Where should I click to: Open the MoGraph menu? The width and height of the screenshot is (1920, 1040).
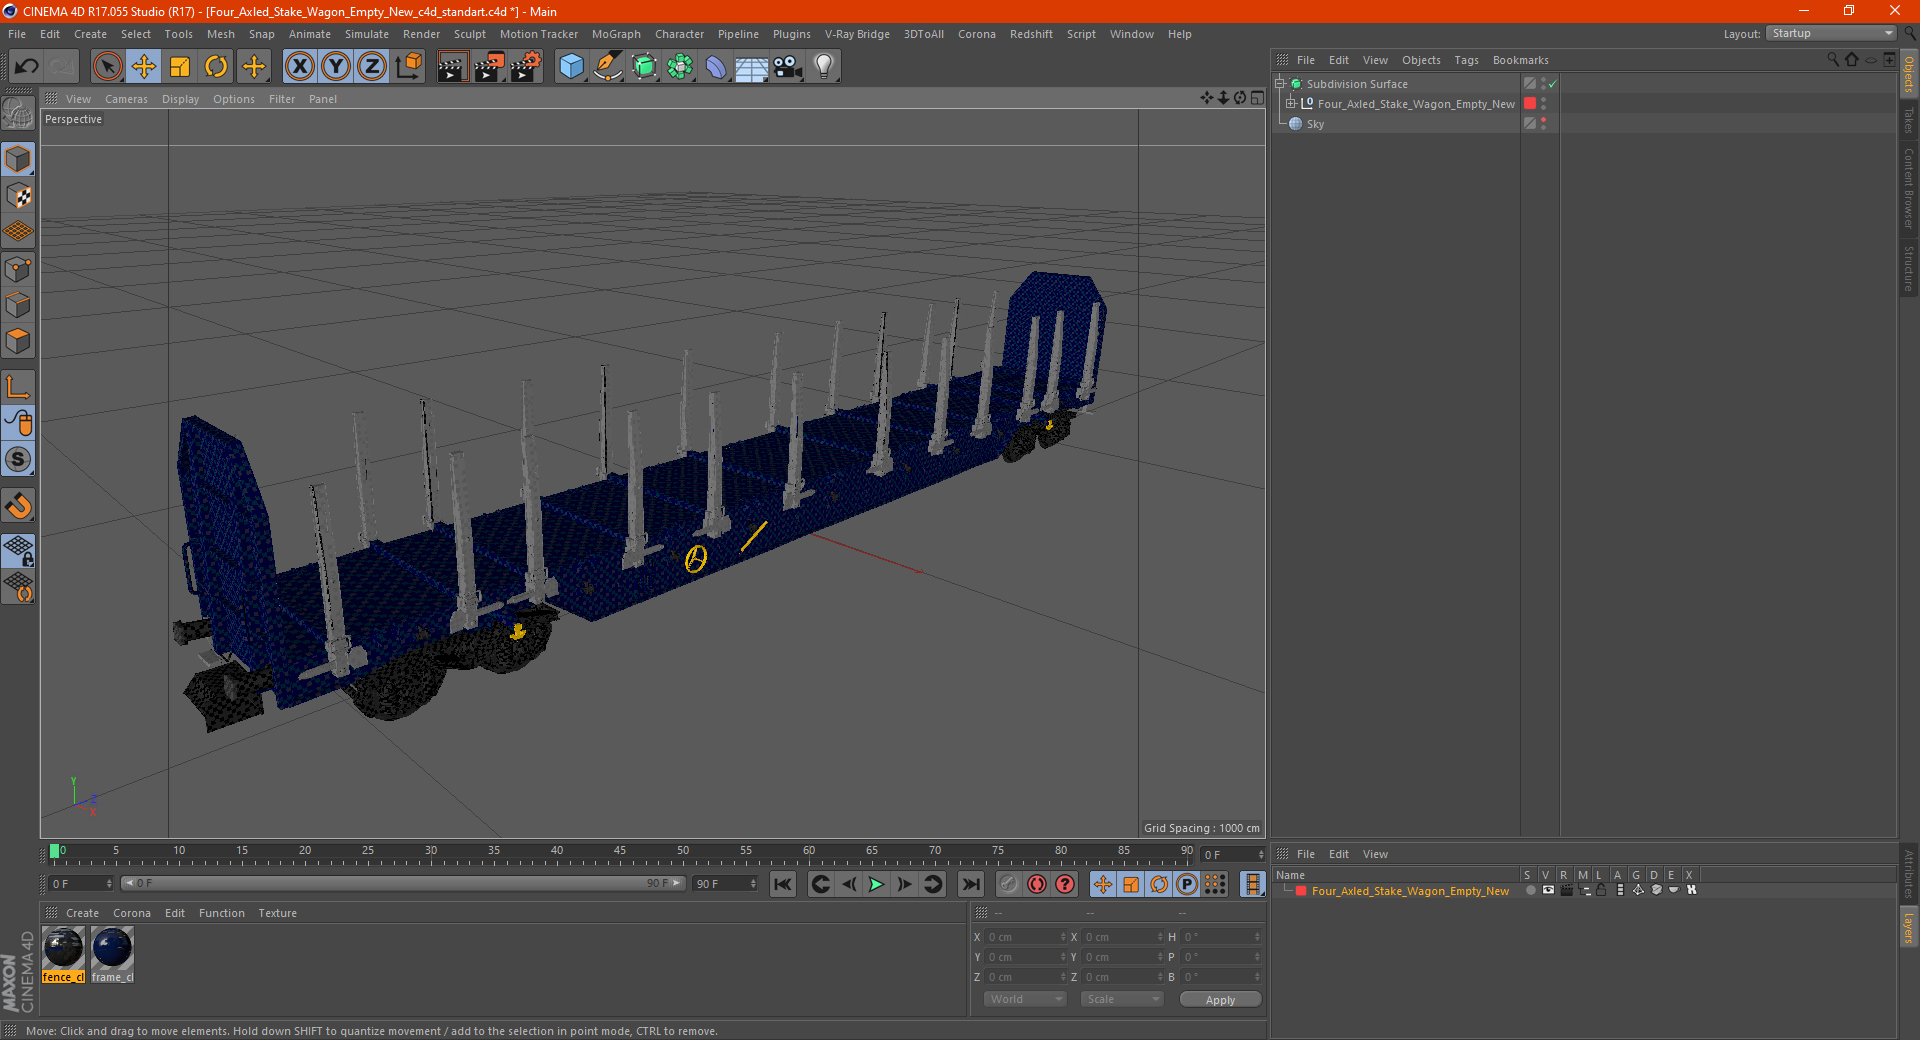(616, 34)
